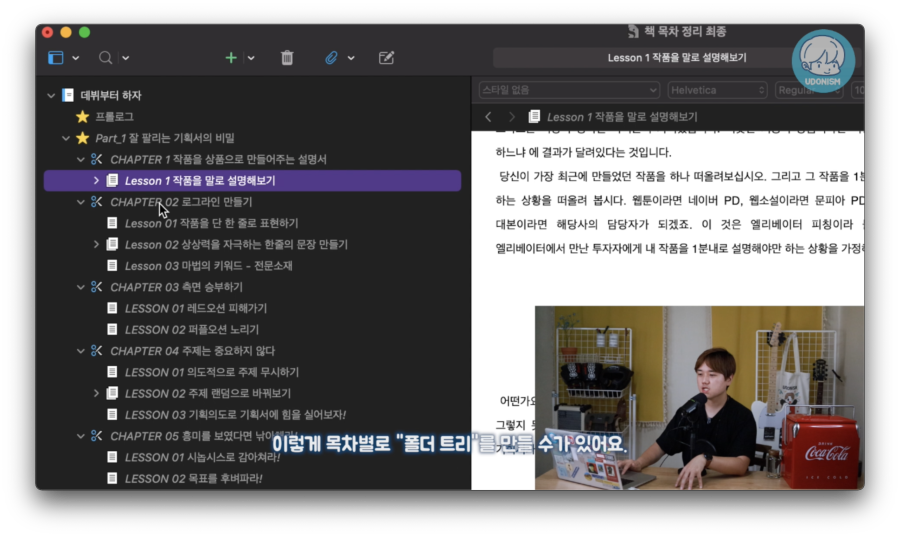Click document stack icon of LESSON 02 주제 랜덤으로
The height and width of the screenshot is (537, 900).
tap(112, 394)
